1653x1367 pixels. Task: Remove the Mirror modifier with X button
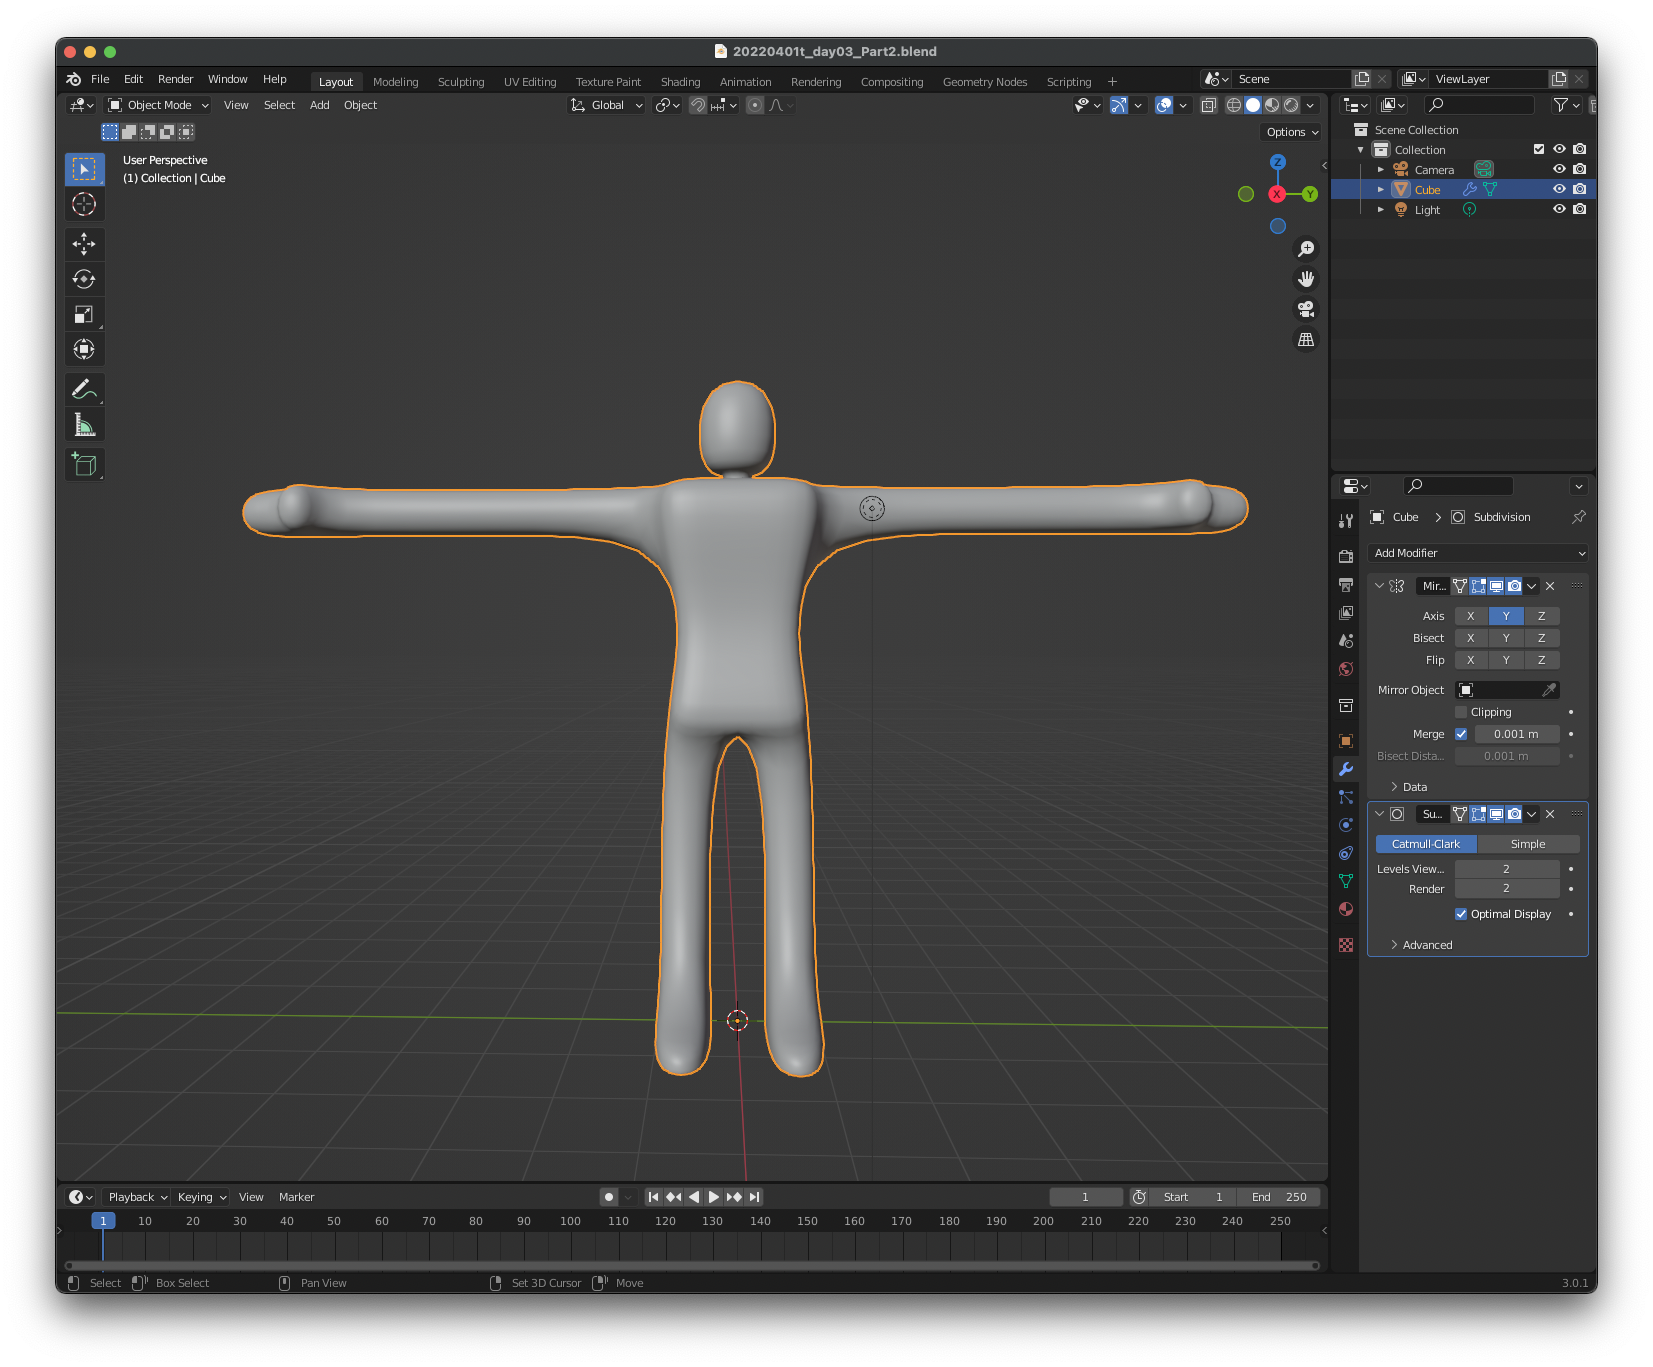(x=1550, y=586)
